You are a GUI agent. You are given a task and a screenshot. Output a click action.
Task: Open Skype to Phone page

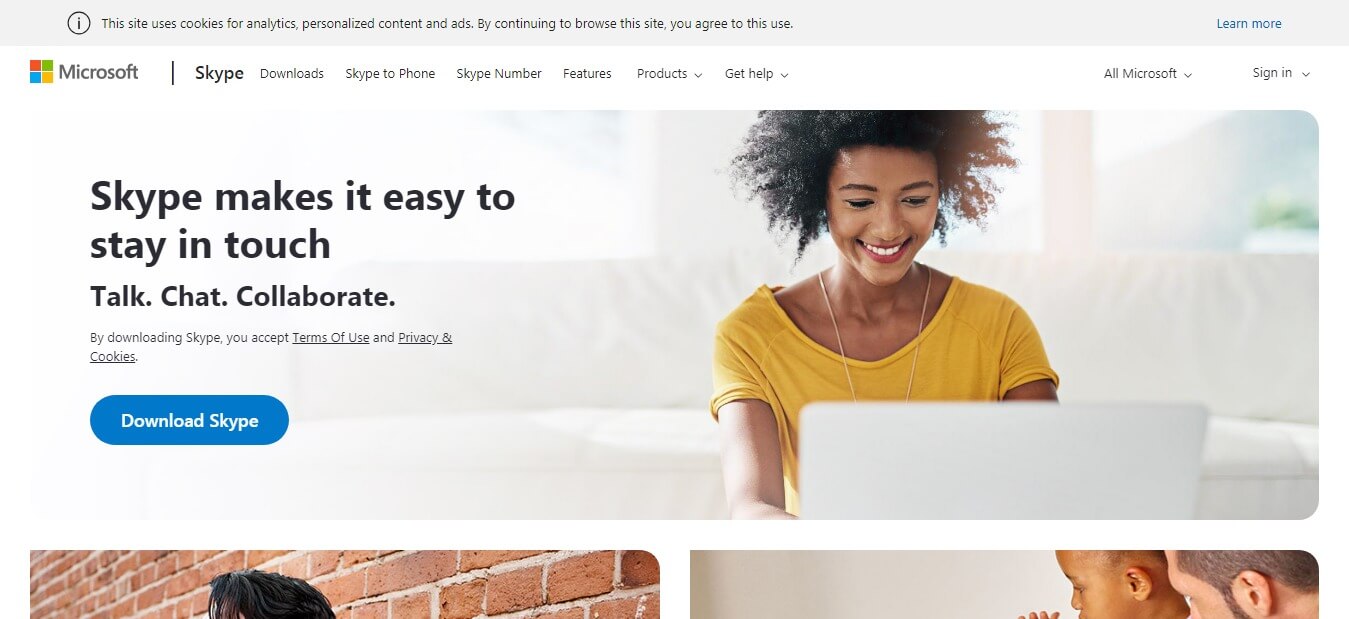[390, 73]
